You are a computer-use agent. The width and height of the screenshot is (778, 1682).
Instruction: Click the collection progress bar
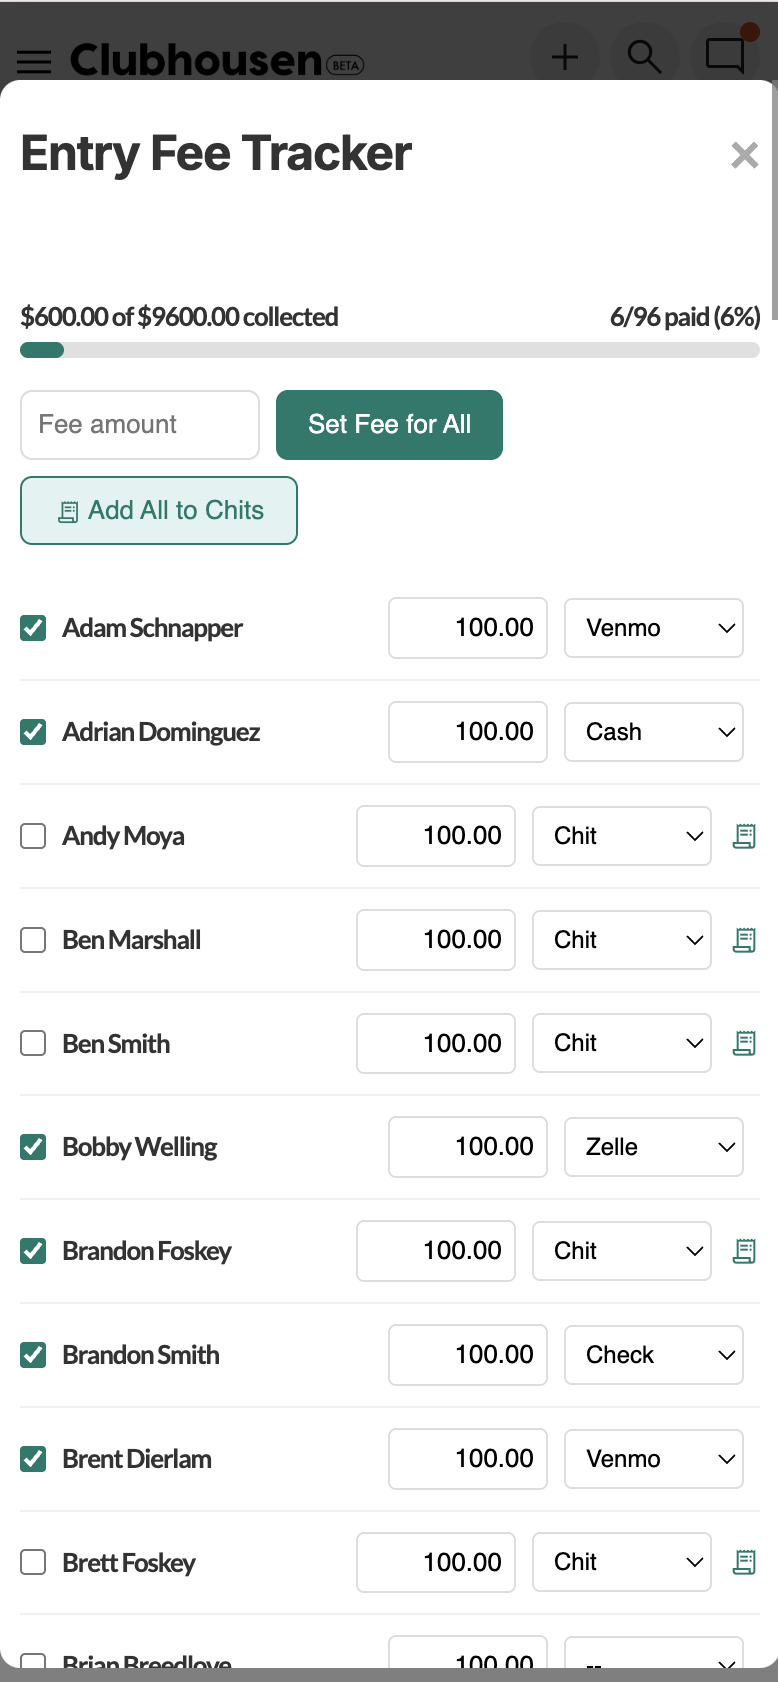(389, 350)
